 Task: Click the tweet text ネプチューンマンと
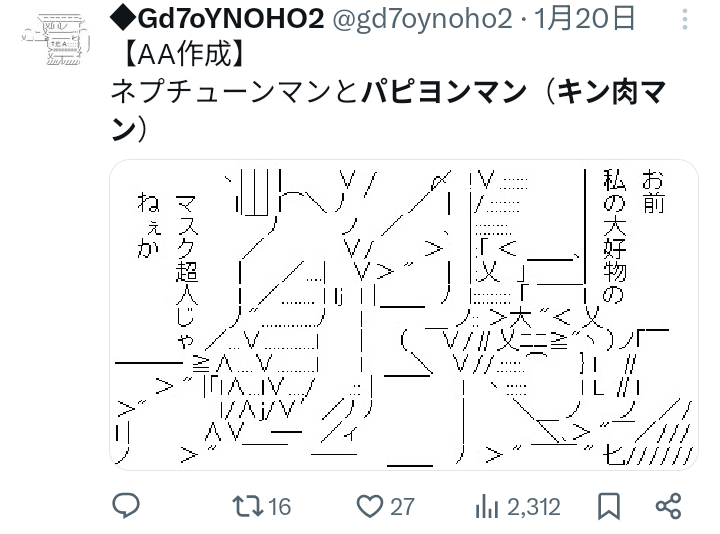235,91
